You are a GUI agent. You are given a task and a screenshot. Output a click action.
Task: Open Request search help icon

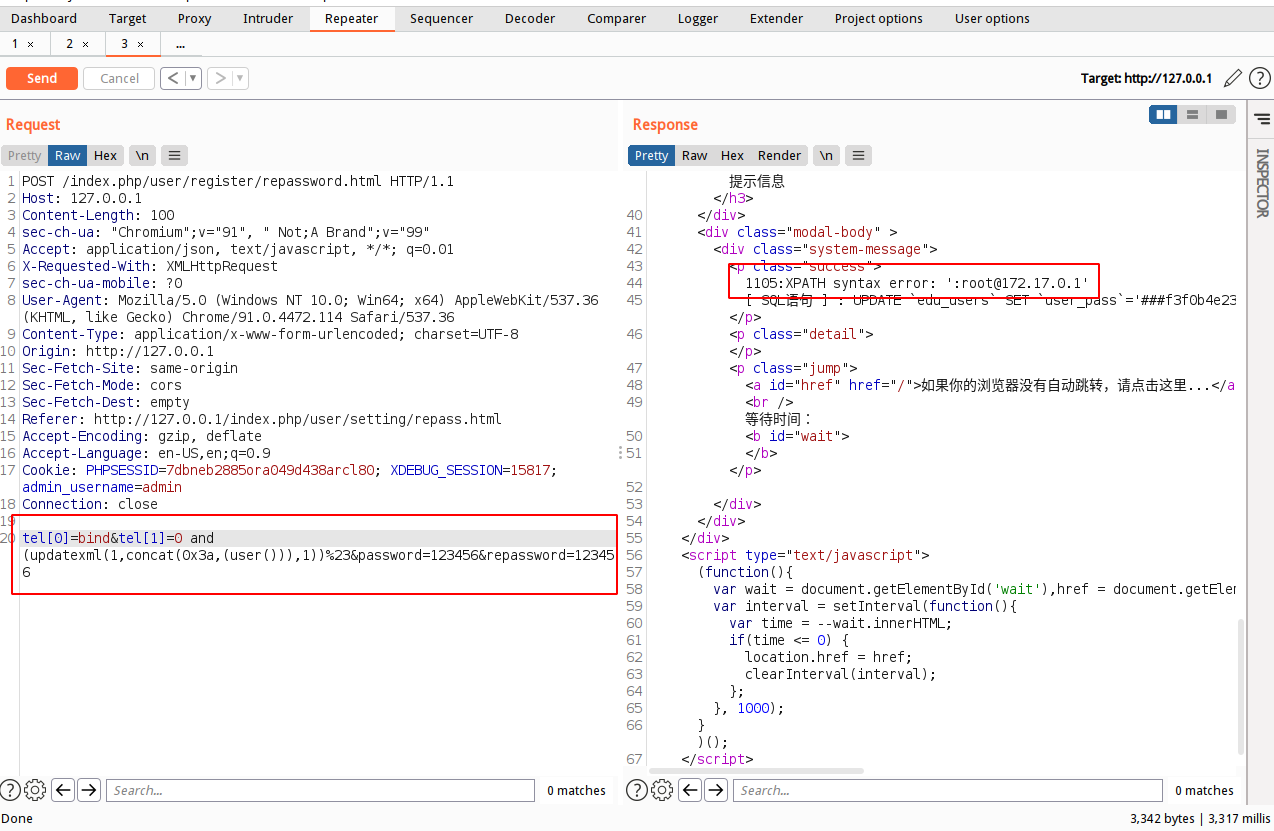[x=11, y=790]
